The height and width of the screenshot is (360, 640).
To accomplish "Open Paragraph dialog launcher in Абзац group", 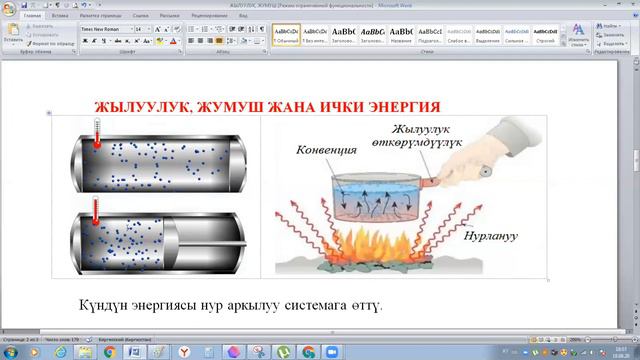I will coord(265,52).
